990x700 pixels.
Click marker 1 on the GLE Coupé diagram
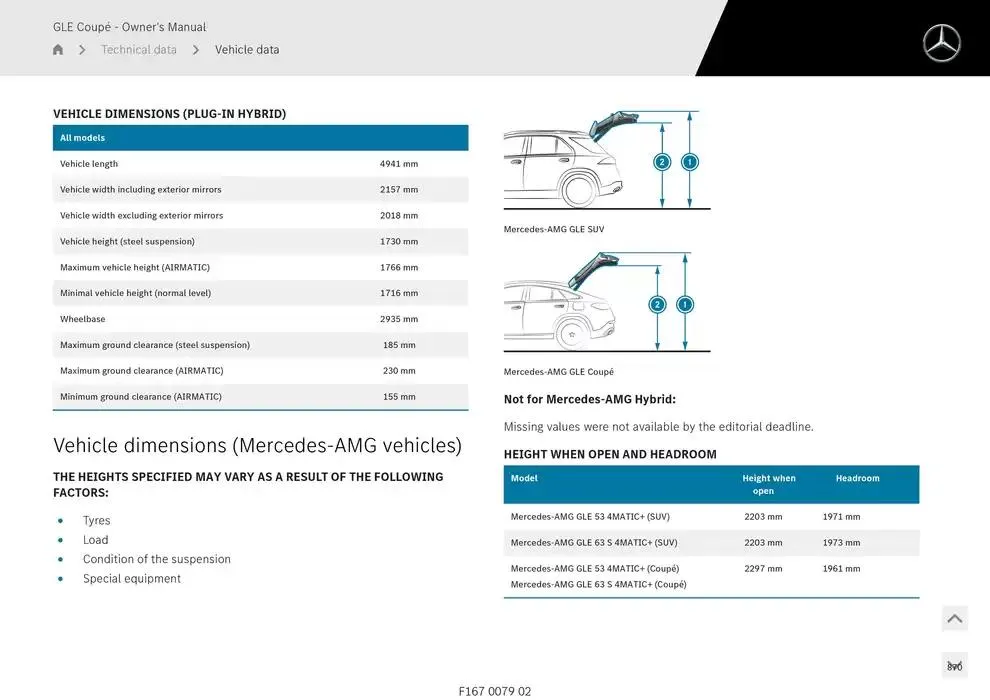[685, 304]
